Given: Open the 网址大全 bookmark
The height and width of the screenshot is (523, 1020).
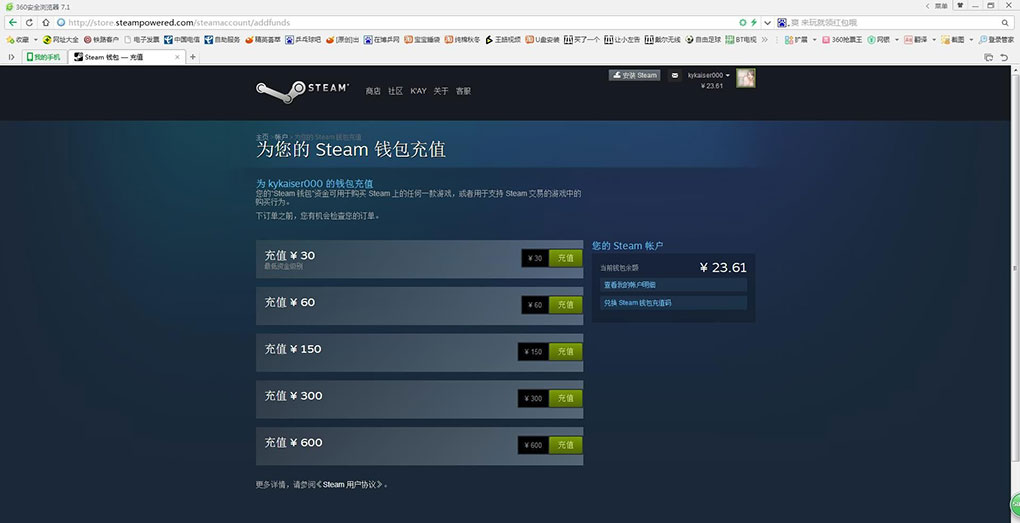Looking at the screenshot, I should point(60,40).
